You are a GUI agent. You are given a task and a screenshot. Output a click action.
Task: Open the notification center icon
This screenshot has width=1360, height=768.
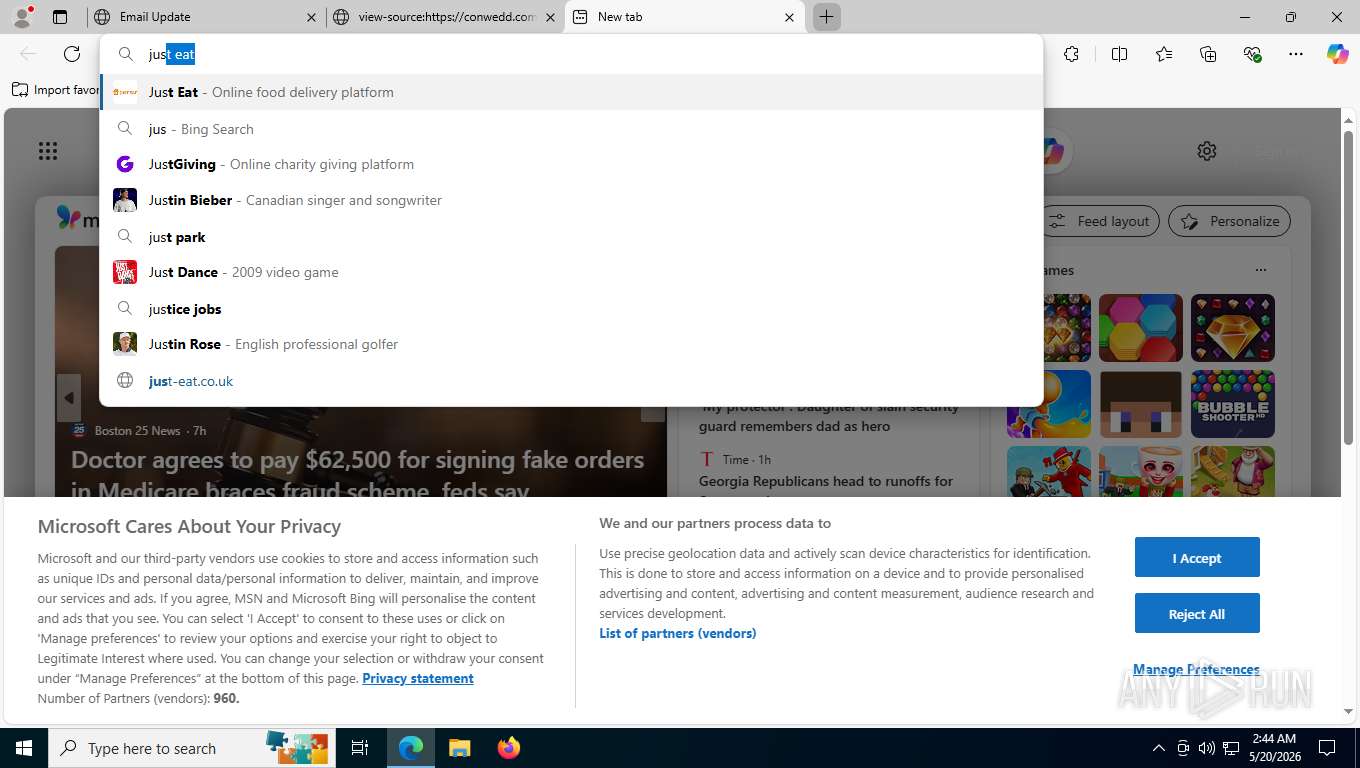pos(1327,748)
